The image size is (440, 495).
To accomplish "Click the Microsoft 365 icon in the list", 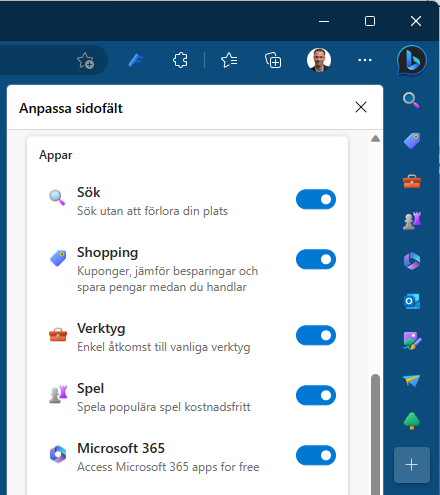I will [58, 454].
